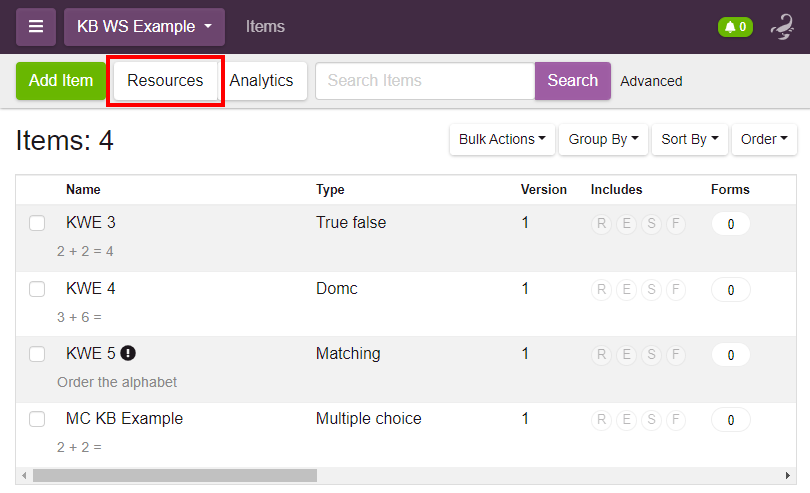810x493 pixels.
Task: Click the E include icon for KWE 5
Action: 626,355
